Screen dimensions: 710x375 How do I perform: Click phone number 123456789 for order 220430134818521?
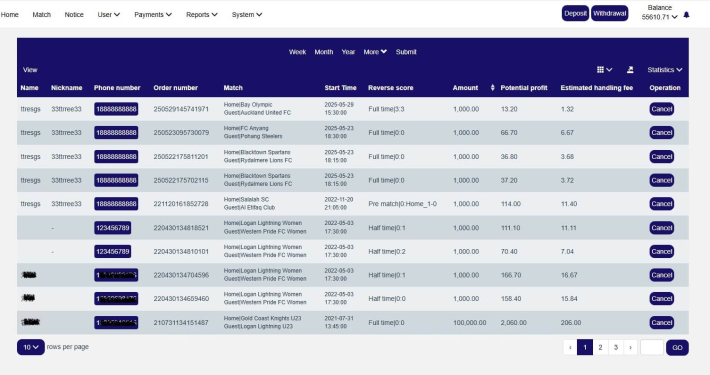tap(113, 228)
